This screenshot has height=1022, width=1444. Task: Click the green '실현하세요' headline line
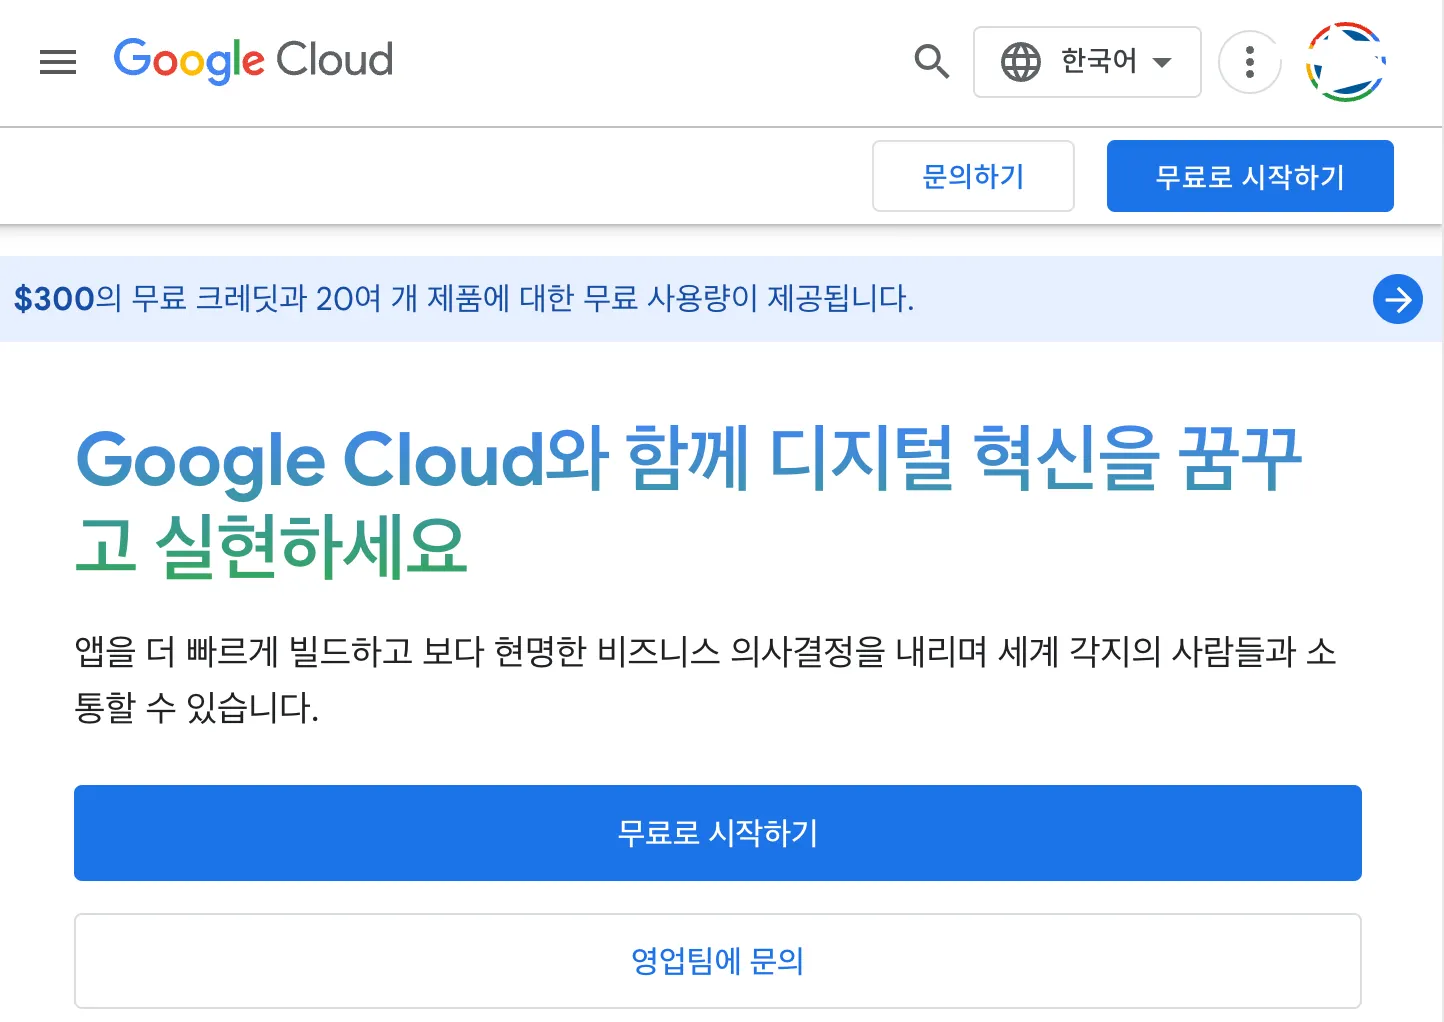(x=310, y=547)
